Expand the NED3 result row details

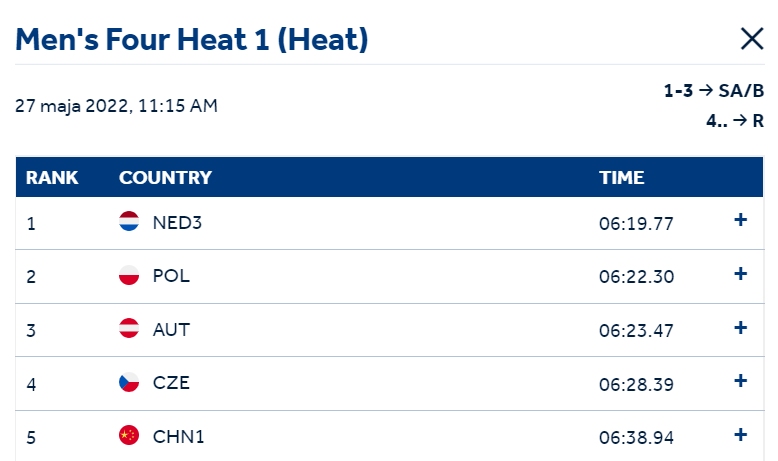(740, 220)
